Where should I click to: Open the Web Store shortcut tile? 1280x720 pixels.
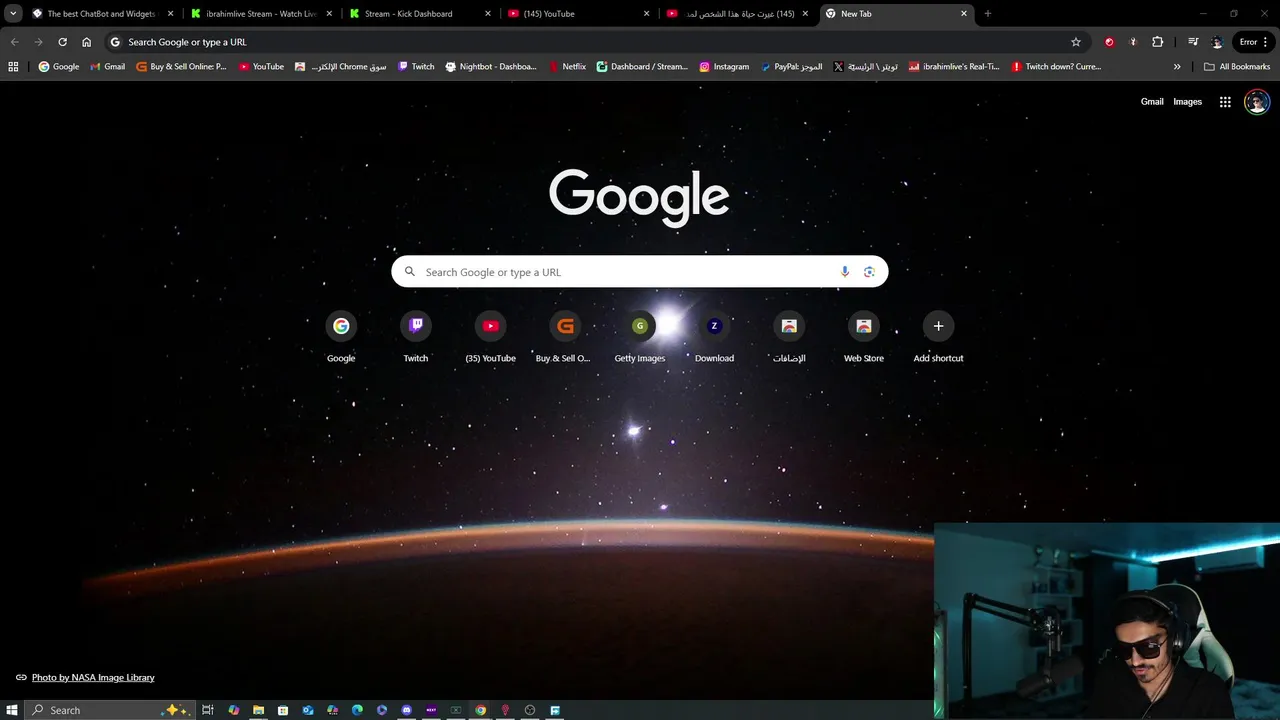864,337
